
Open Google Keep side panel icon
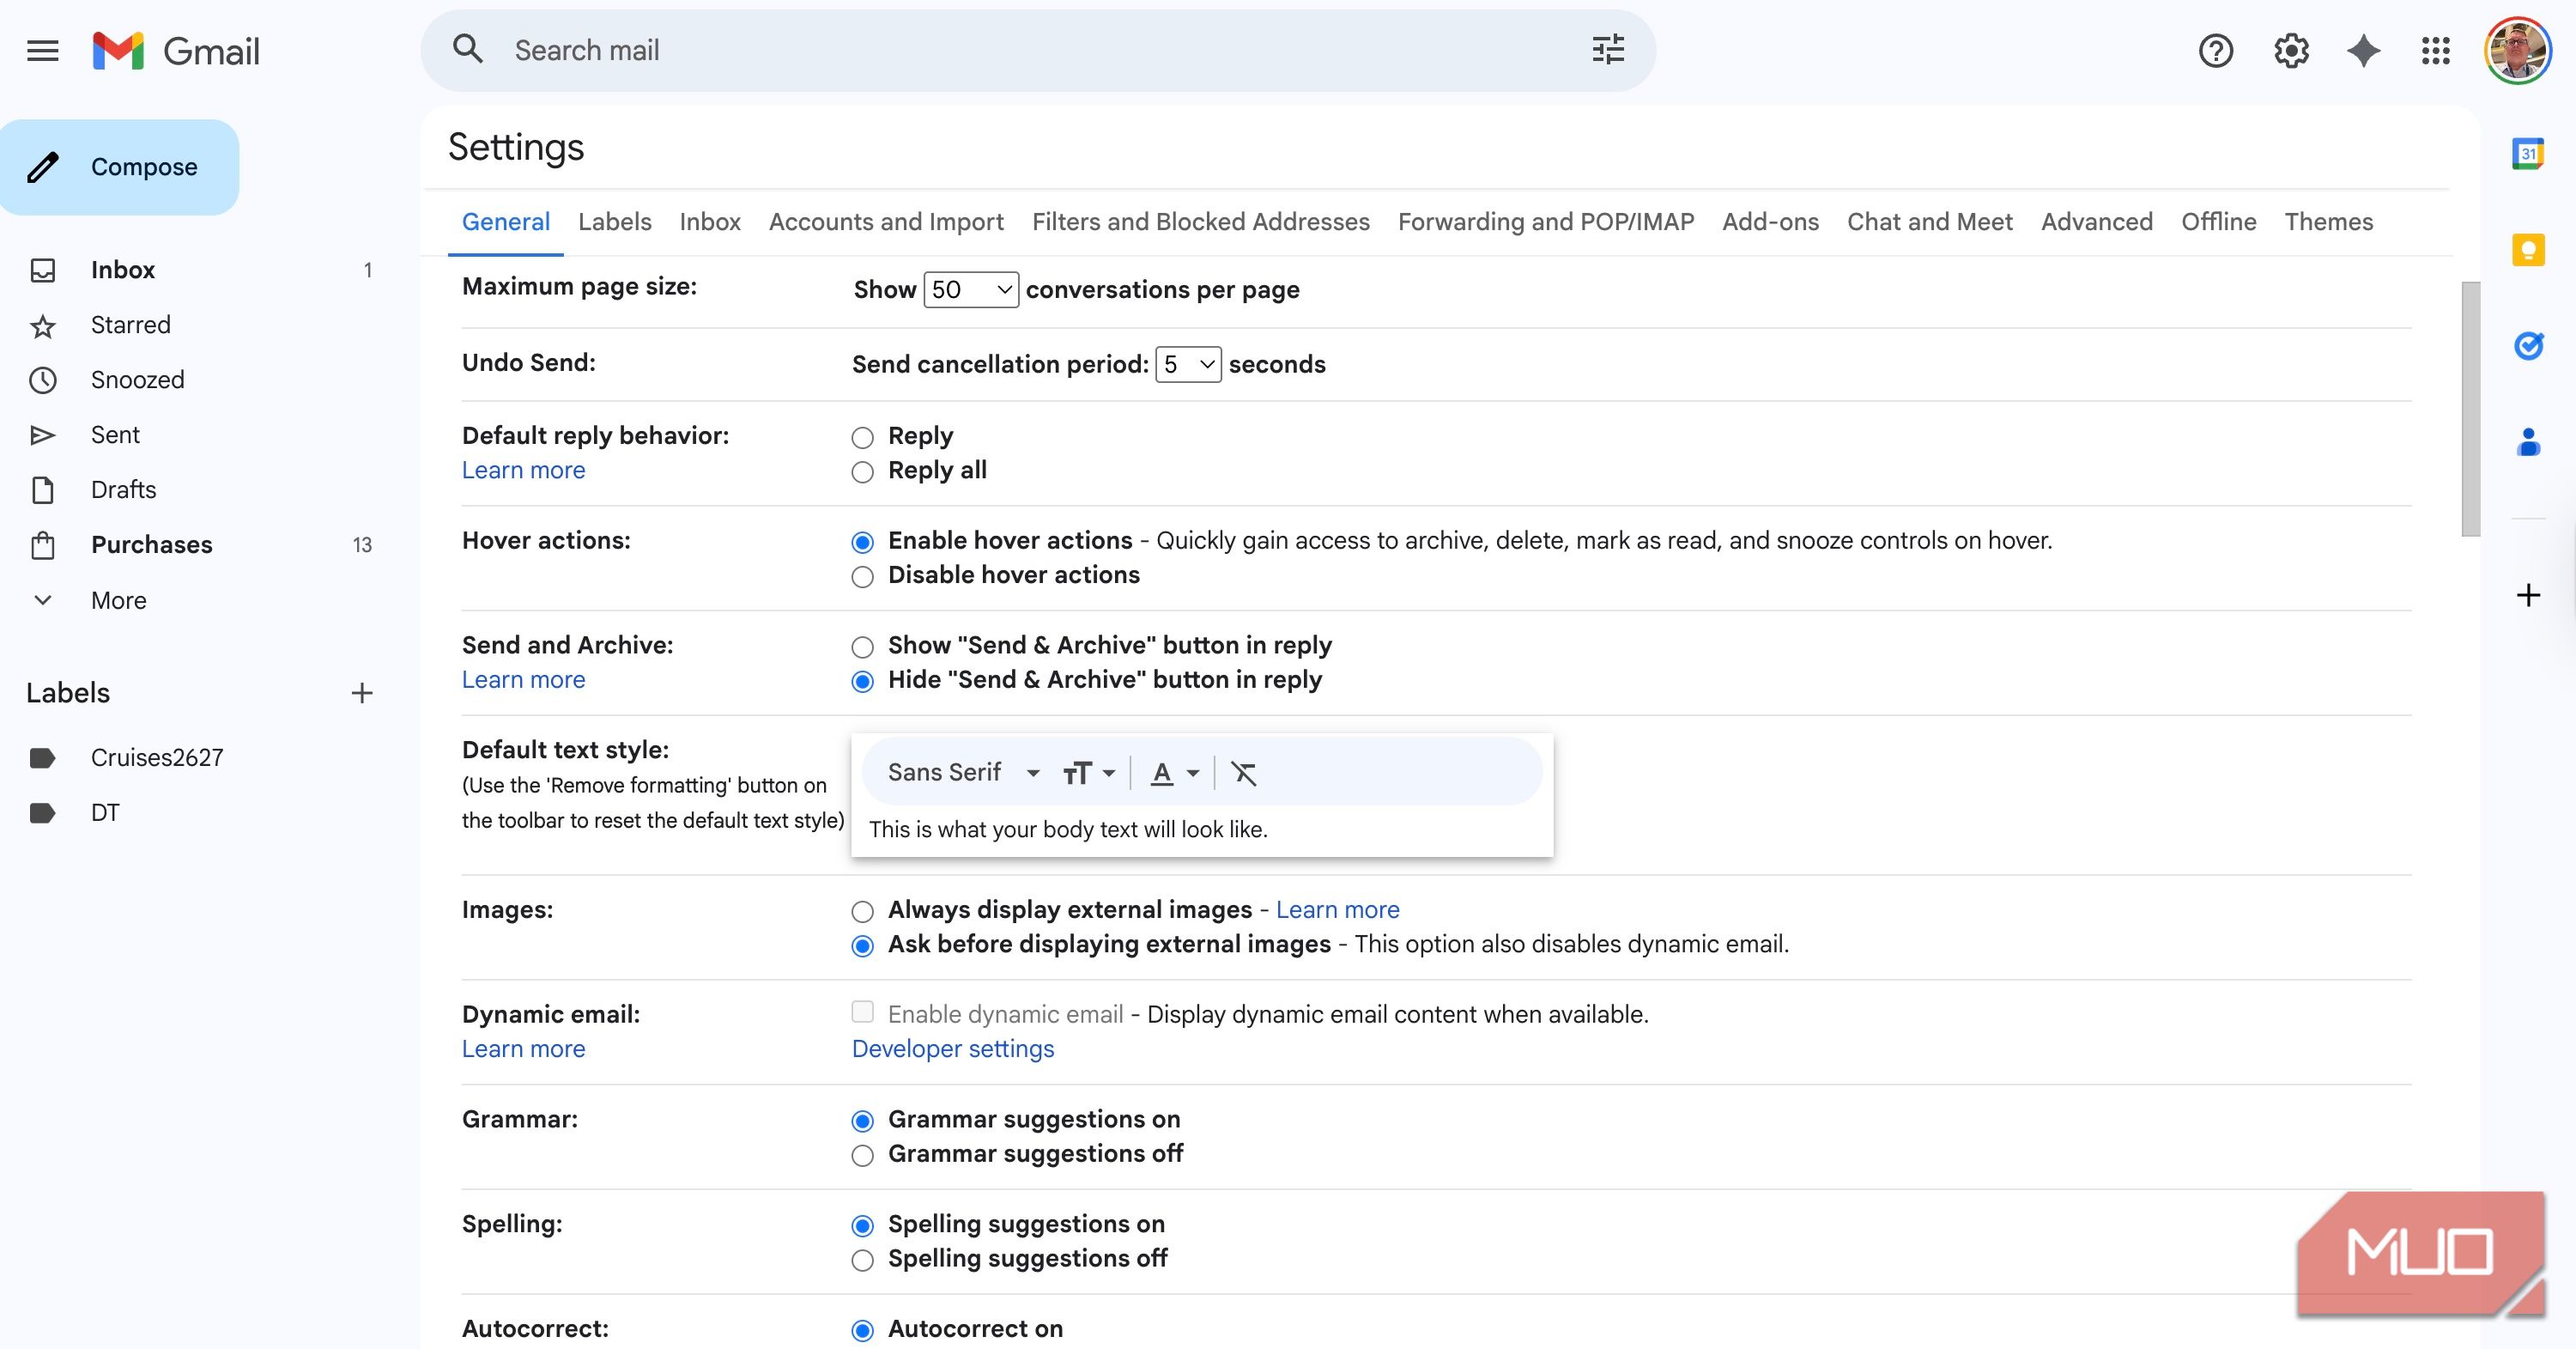[x=2528, y=249]
